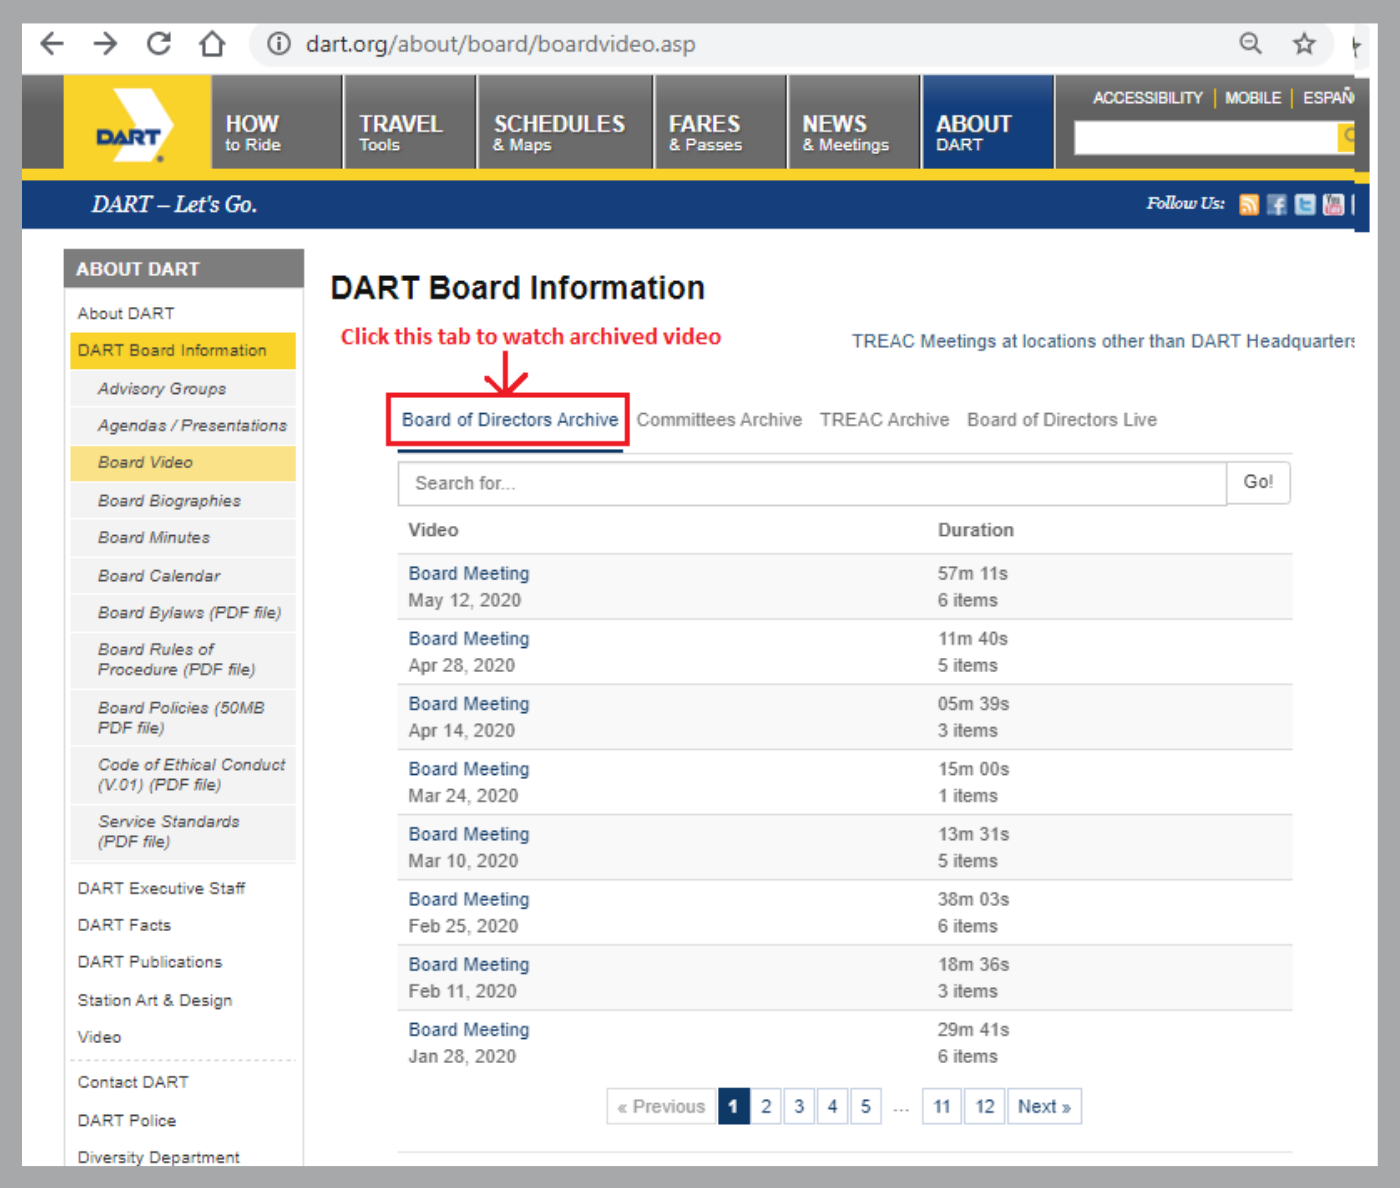The image size is (1400, 1188).
Task: Select the Board of Directors Archive tab
Action: point(510,420)
